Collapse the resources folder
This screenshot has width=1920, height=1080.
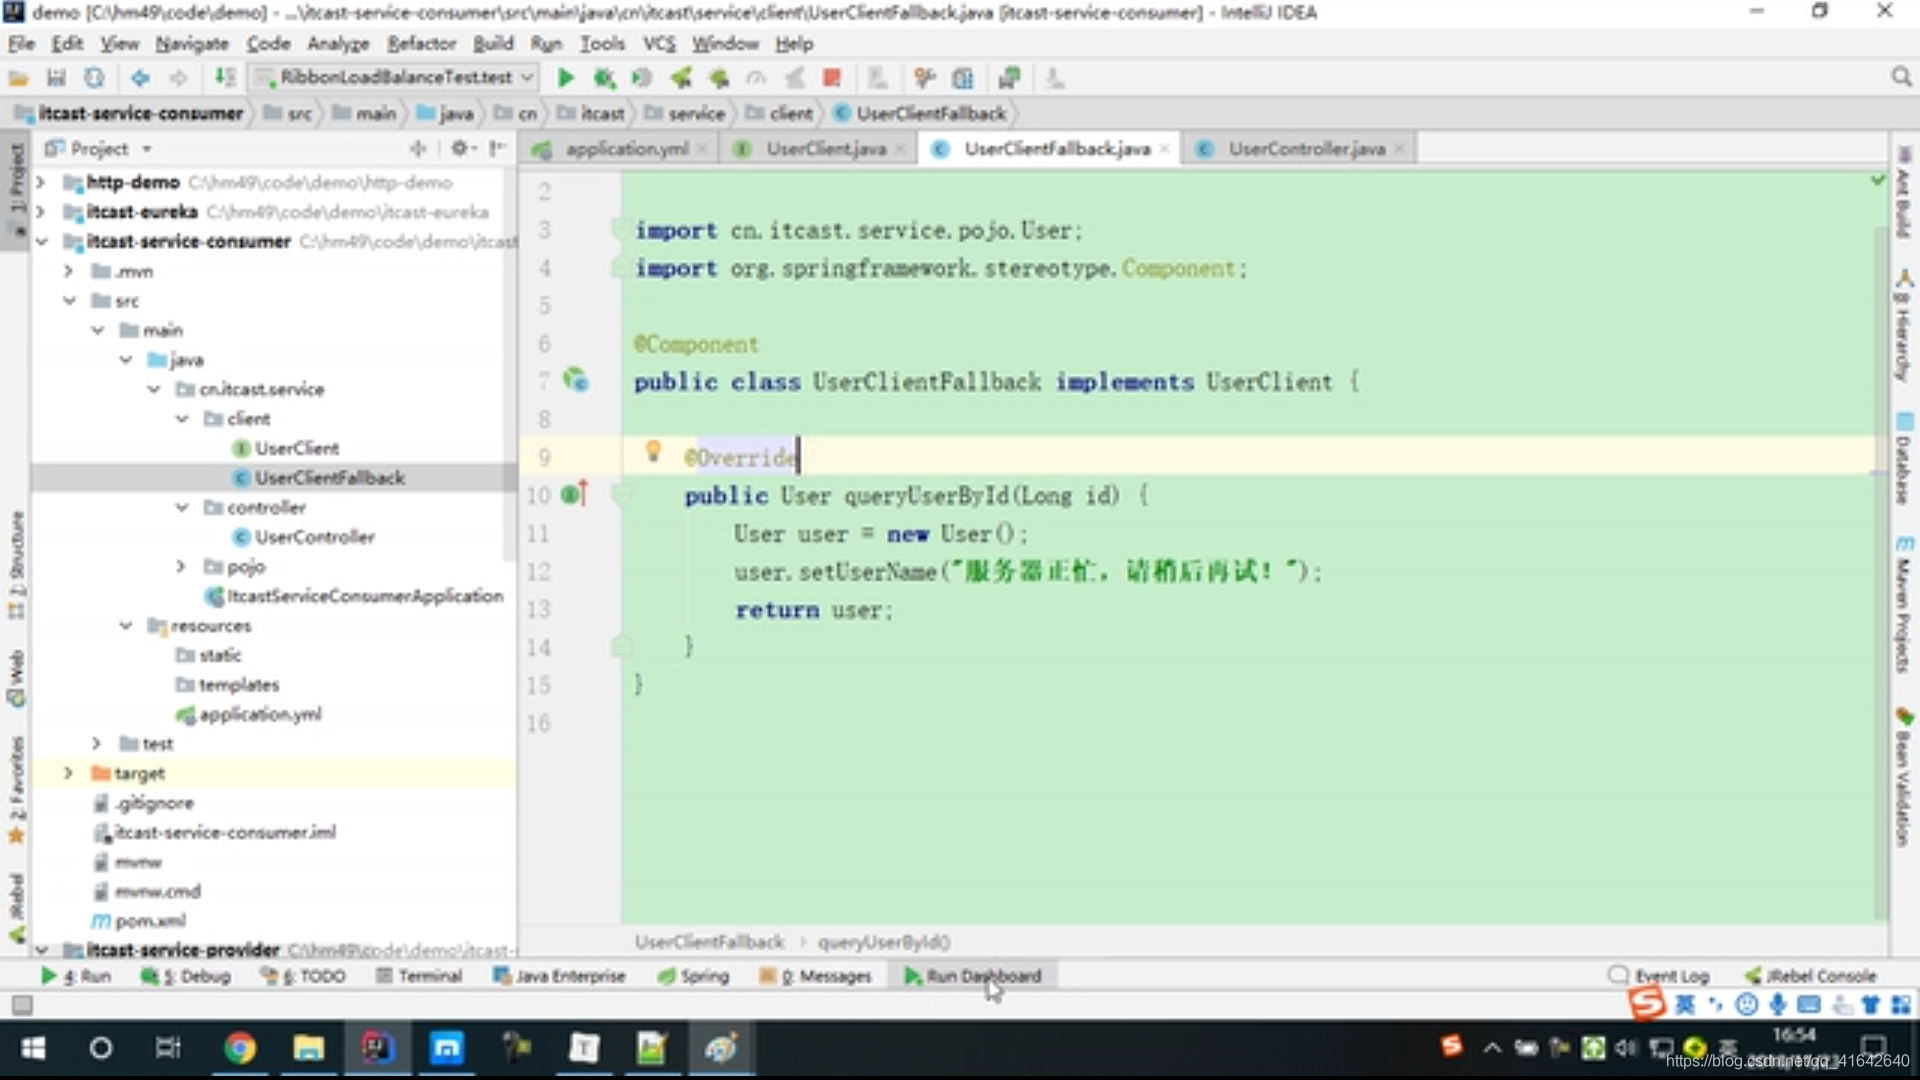point(126,625)
